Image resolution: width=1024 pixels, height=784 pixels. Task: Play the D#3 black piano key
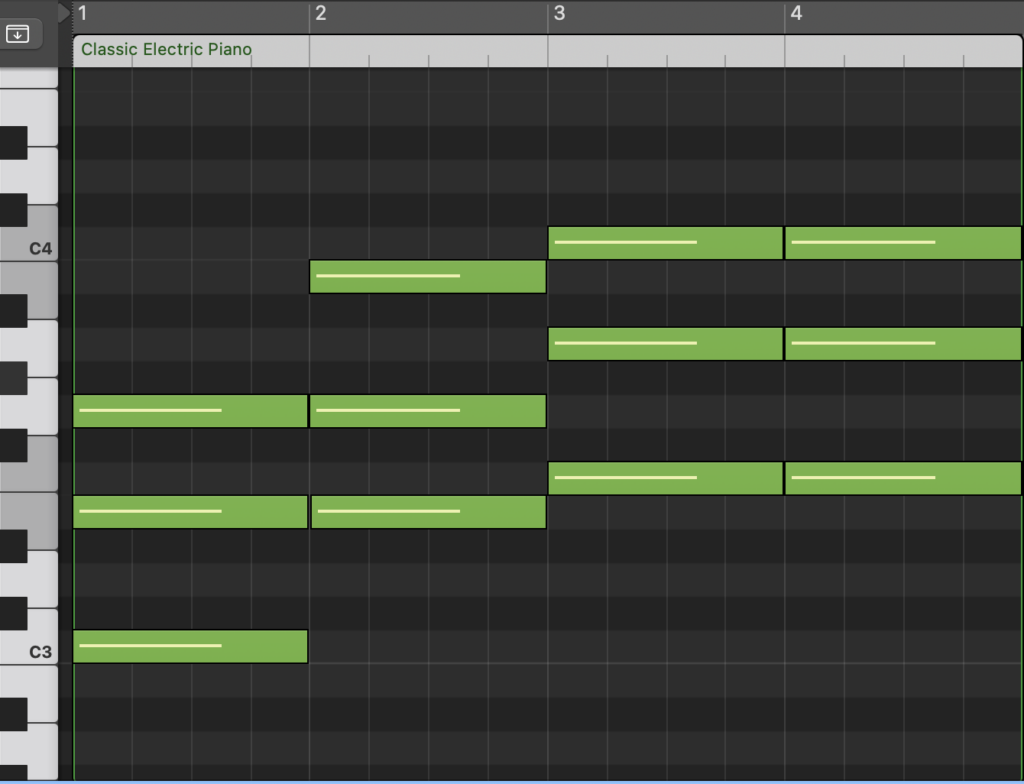pyautogui.click(x=13, y=546)
